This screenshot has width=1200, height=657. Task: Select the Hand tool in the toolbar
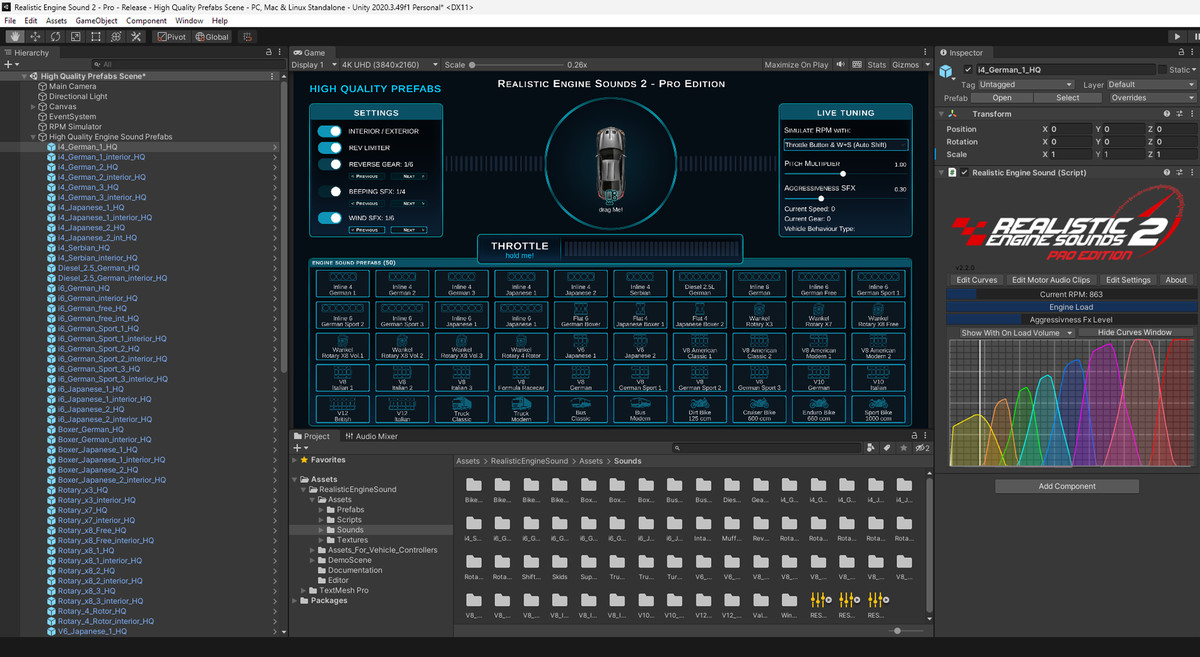click(15, 36)
